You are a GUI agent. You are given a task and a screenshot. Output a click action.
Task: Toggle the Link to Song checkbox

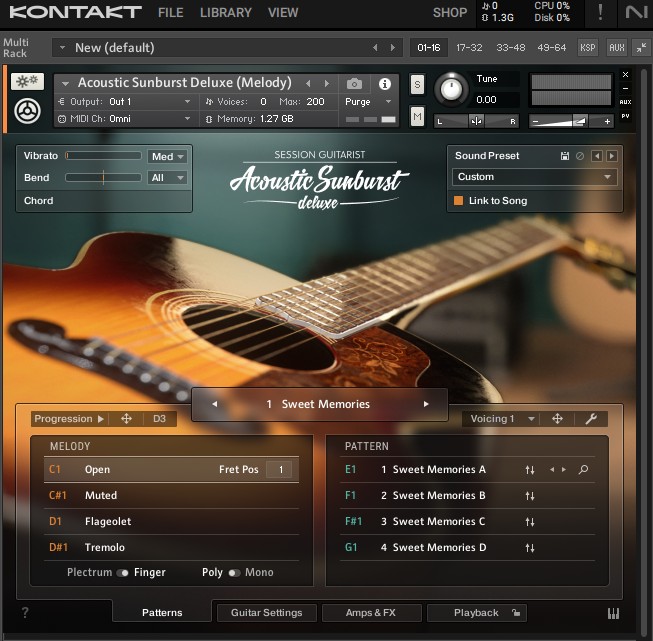[458, 201]
